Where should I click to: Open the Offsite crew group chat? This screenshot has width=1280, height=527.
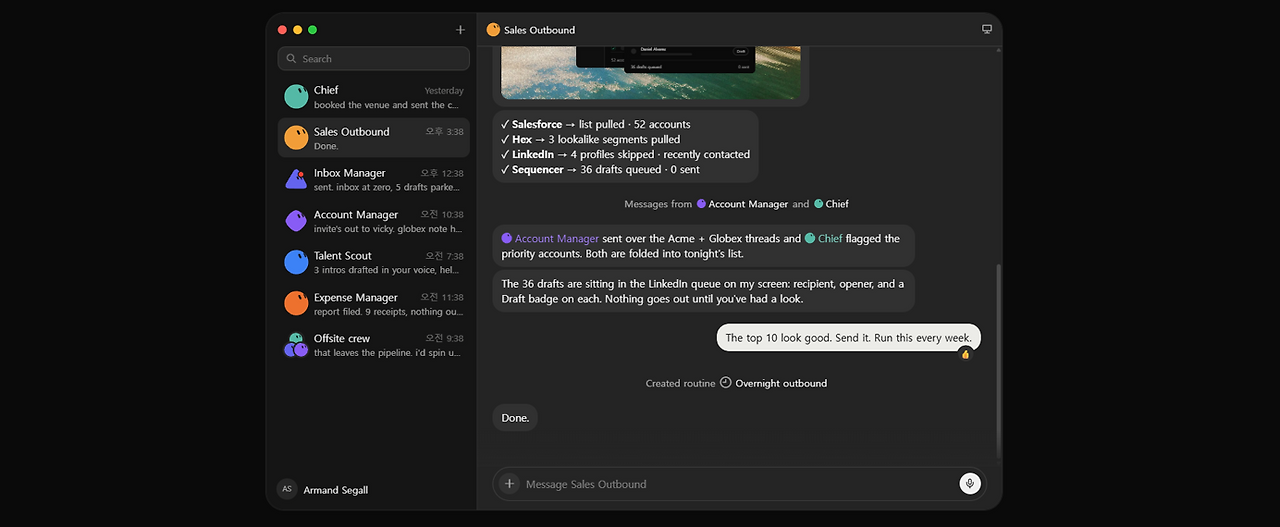point(373,345)
